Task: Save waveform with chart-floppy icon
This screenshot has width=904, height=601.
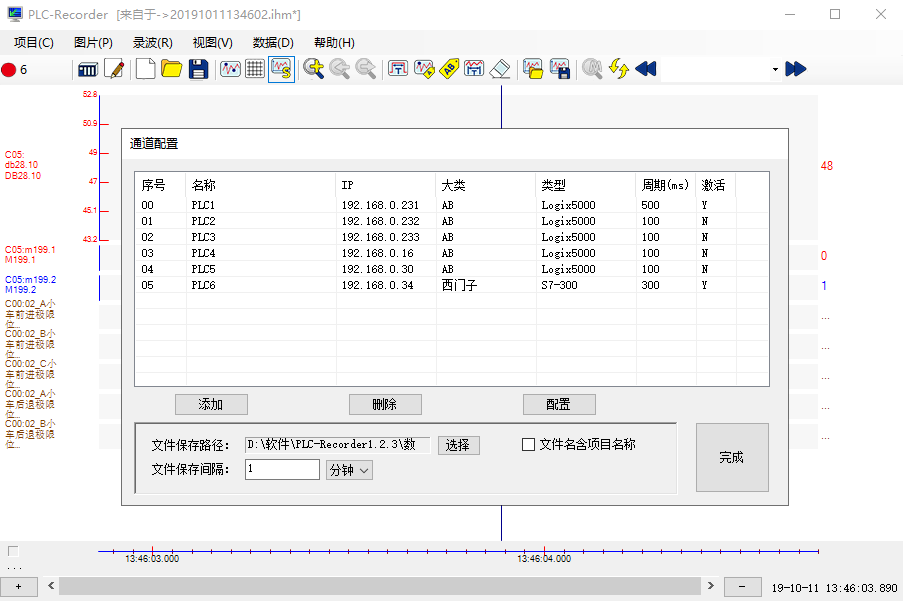Action: click(x=560, y=69)
